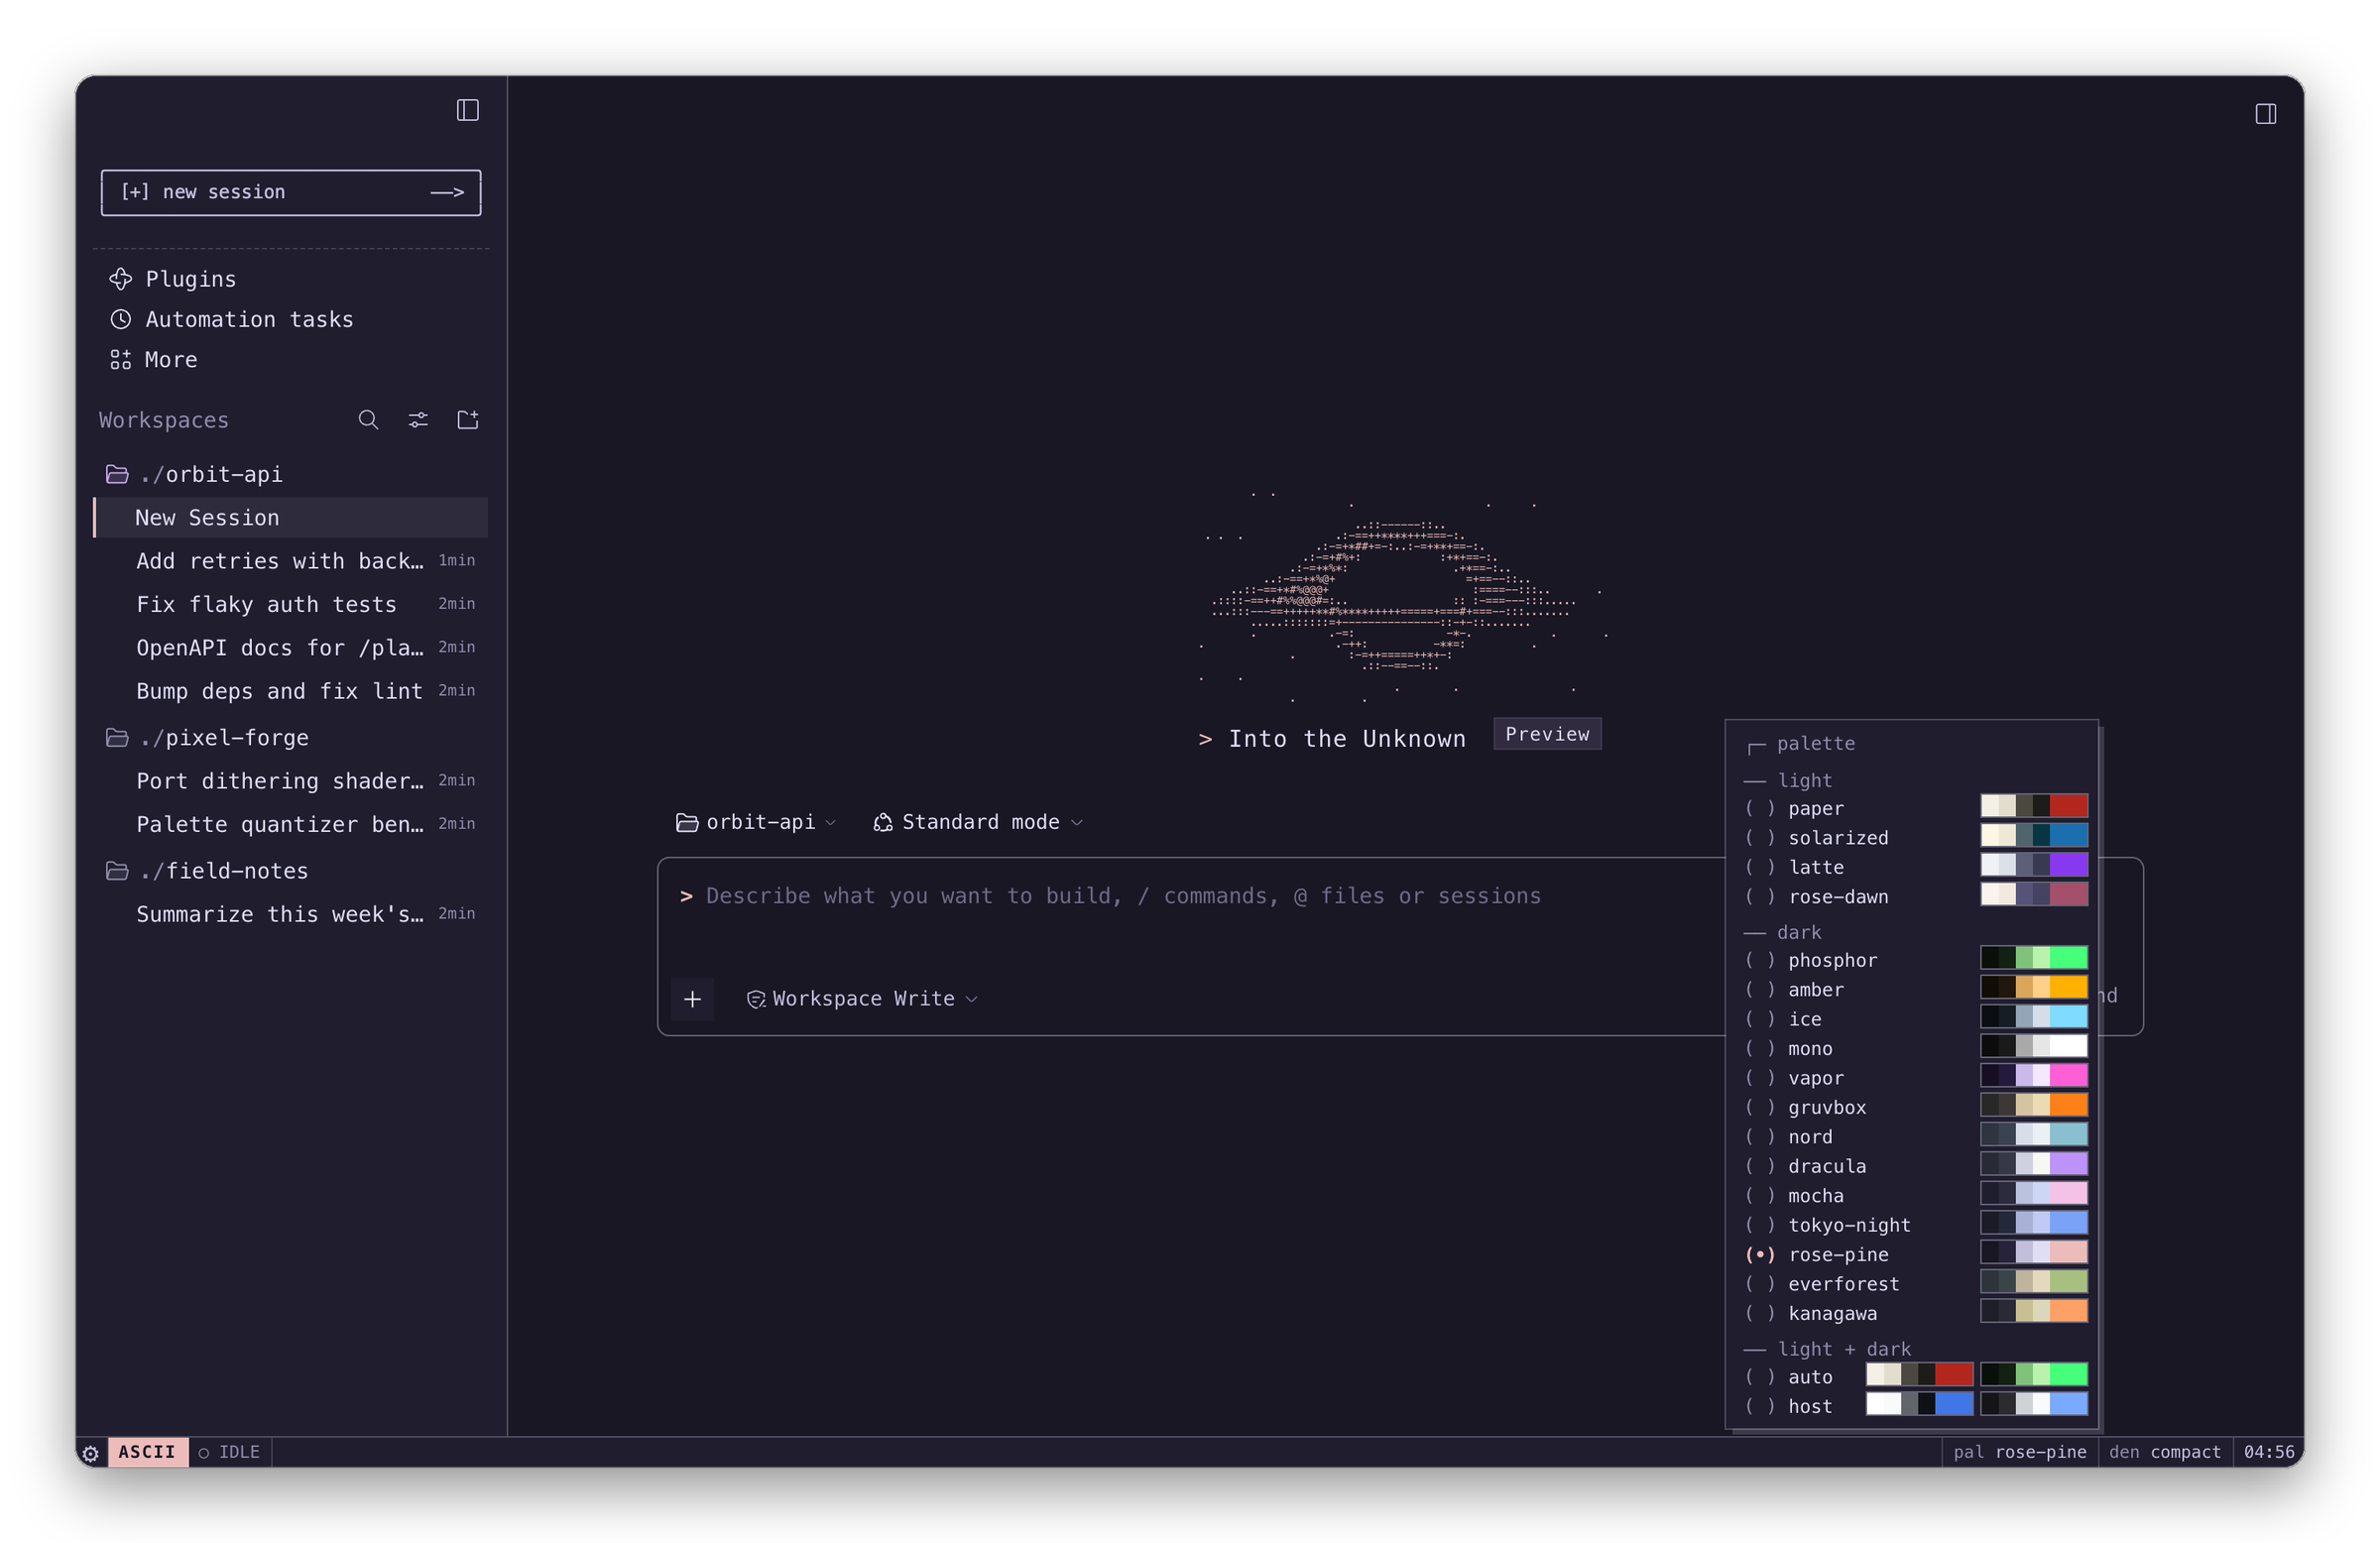2380x1543 pixels.
Task: Add new workspace folder icon
Action: 468,420
